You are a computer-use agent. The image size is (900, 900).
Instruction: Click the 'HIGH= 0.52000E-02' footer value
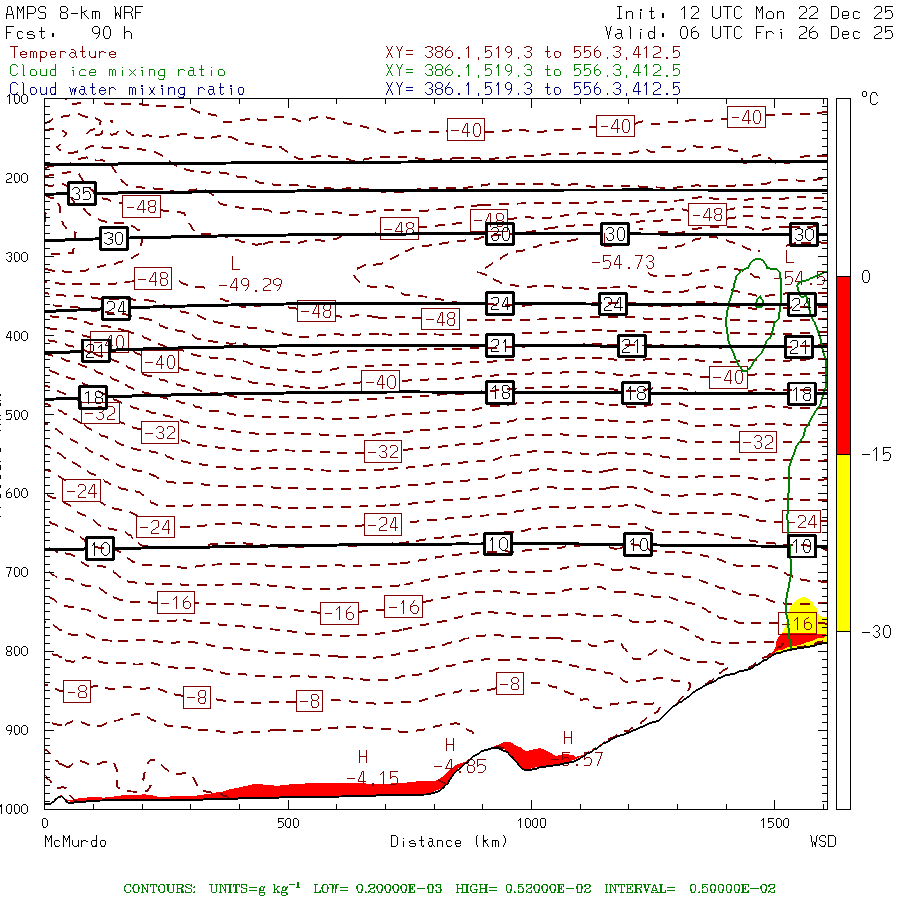click(523, 889)
